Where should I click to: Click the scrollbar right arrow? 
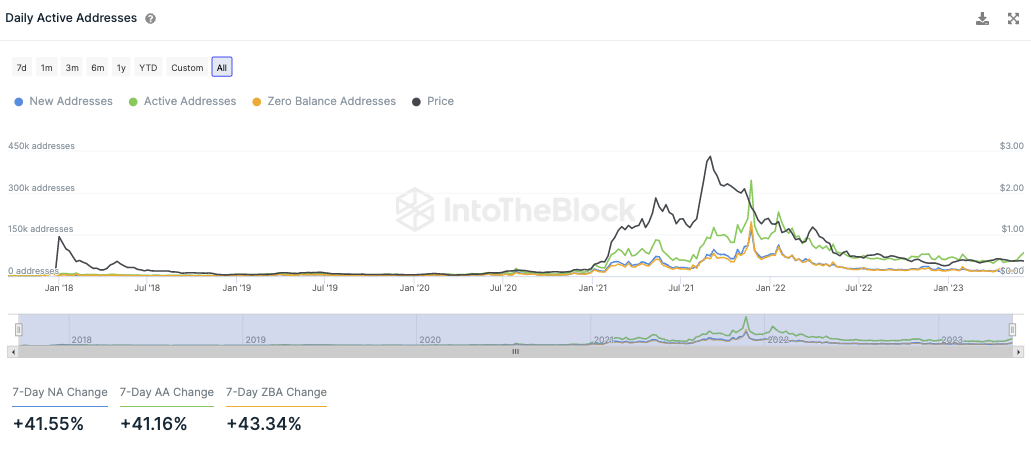(1018, 352)
